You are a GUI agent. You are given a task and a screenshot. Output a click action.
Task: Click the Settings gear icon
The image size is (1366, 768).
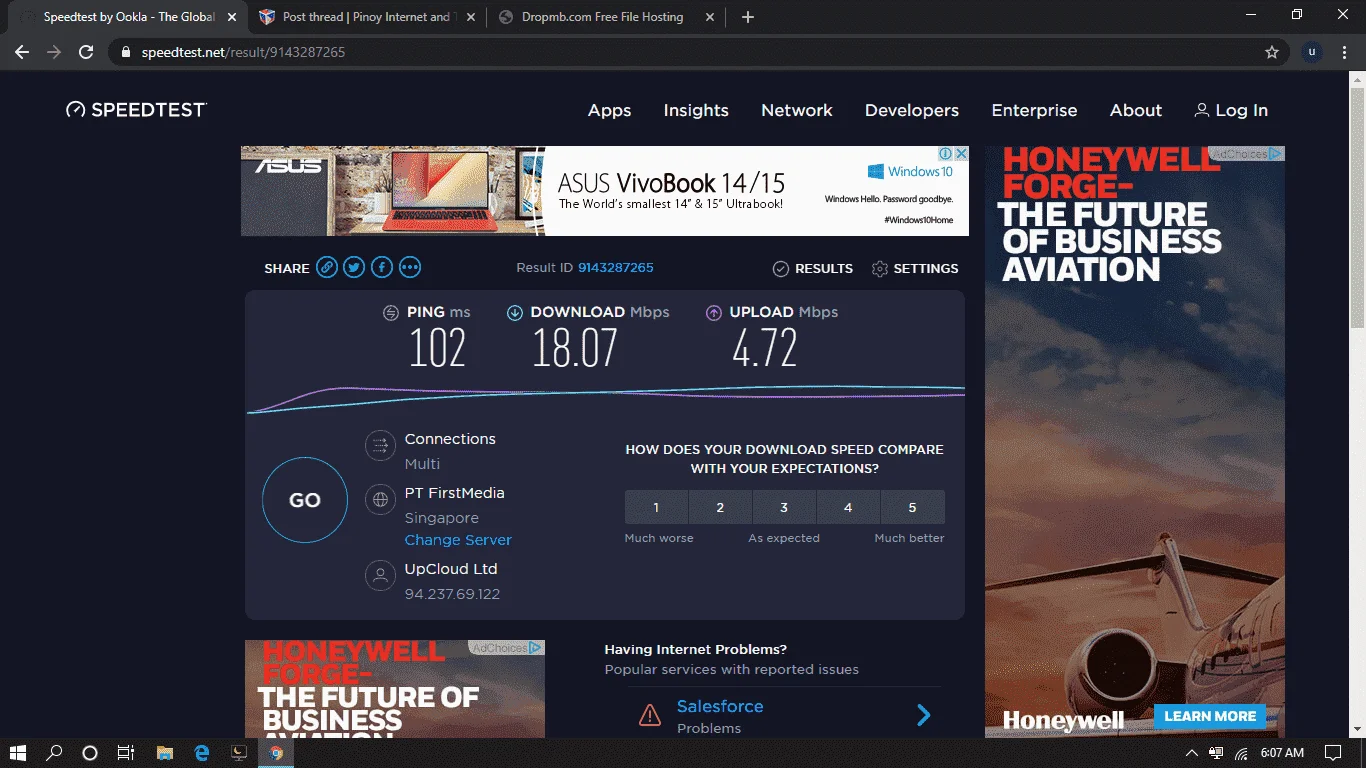880,269
